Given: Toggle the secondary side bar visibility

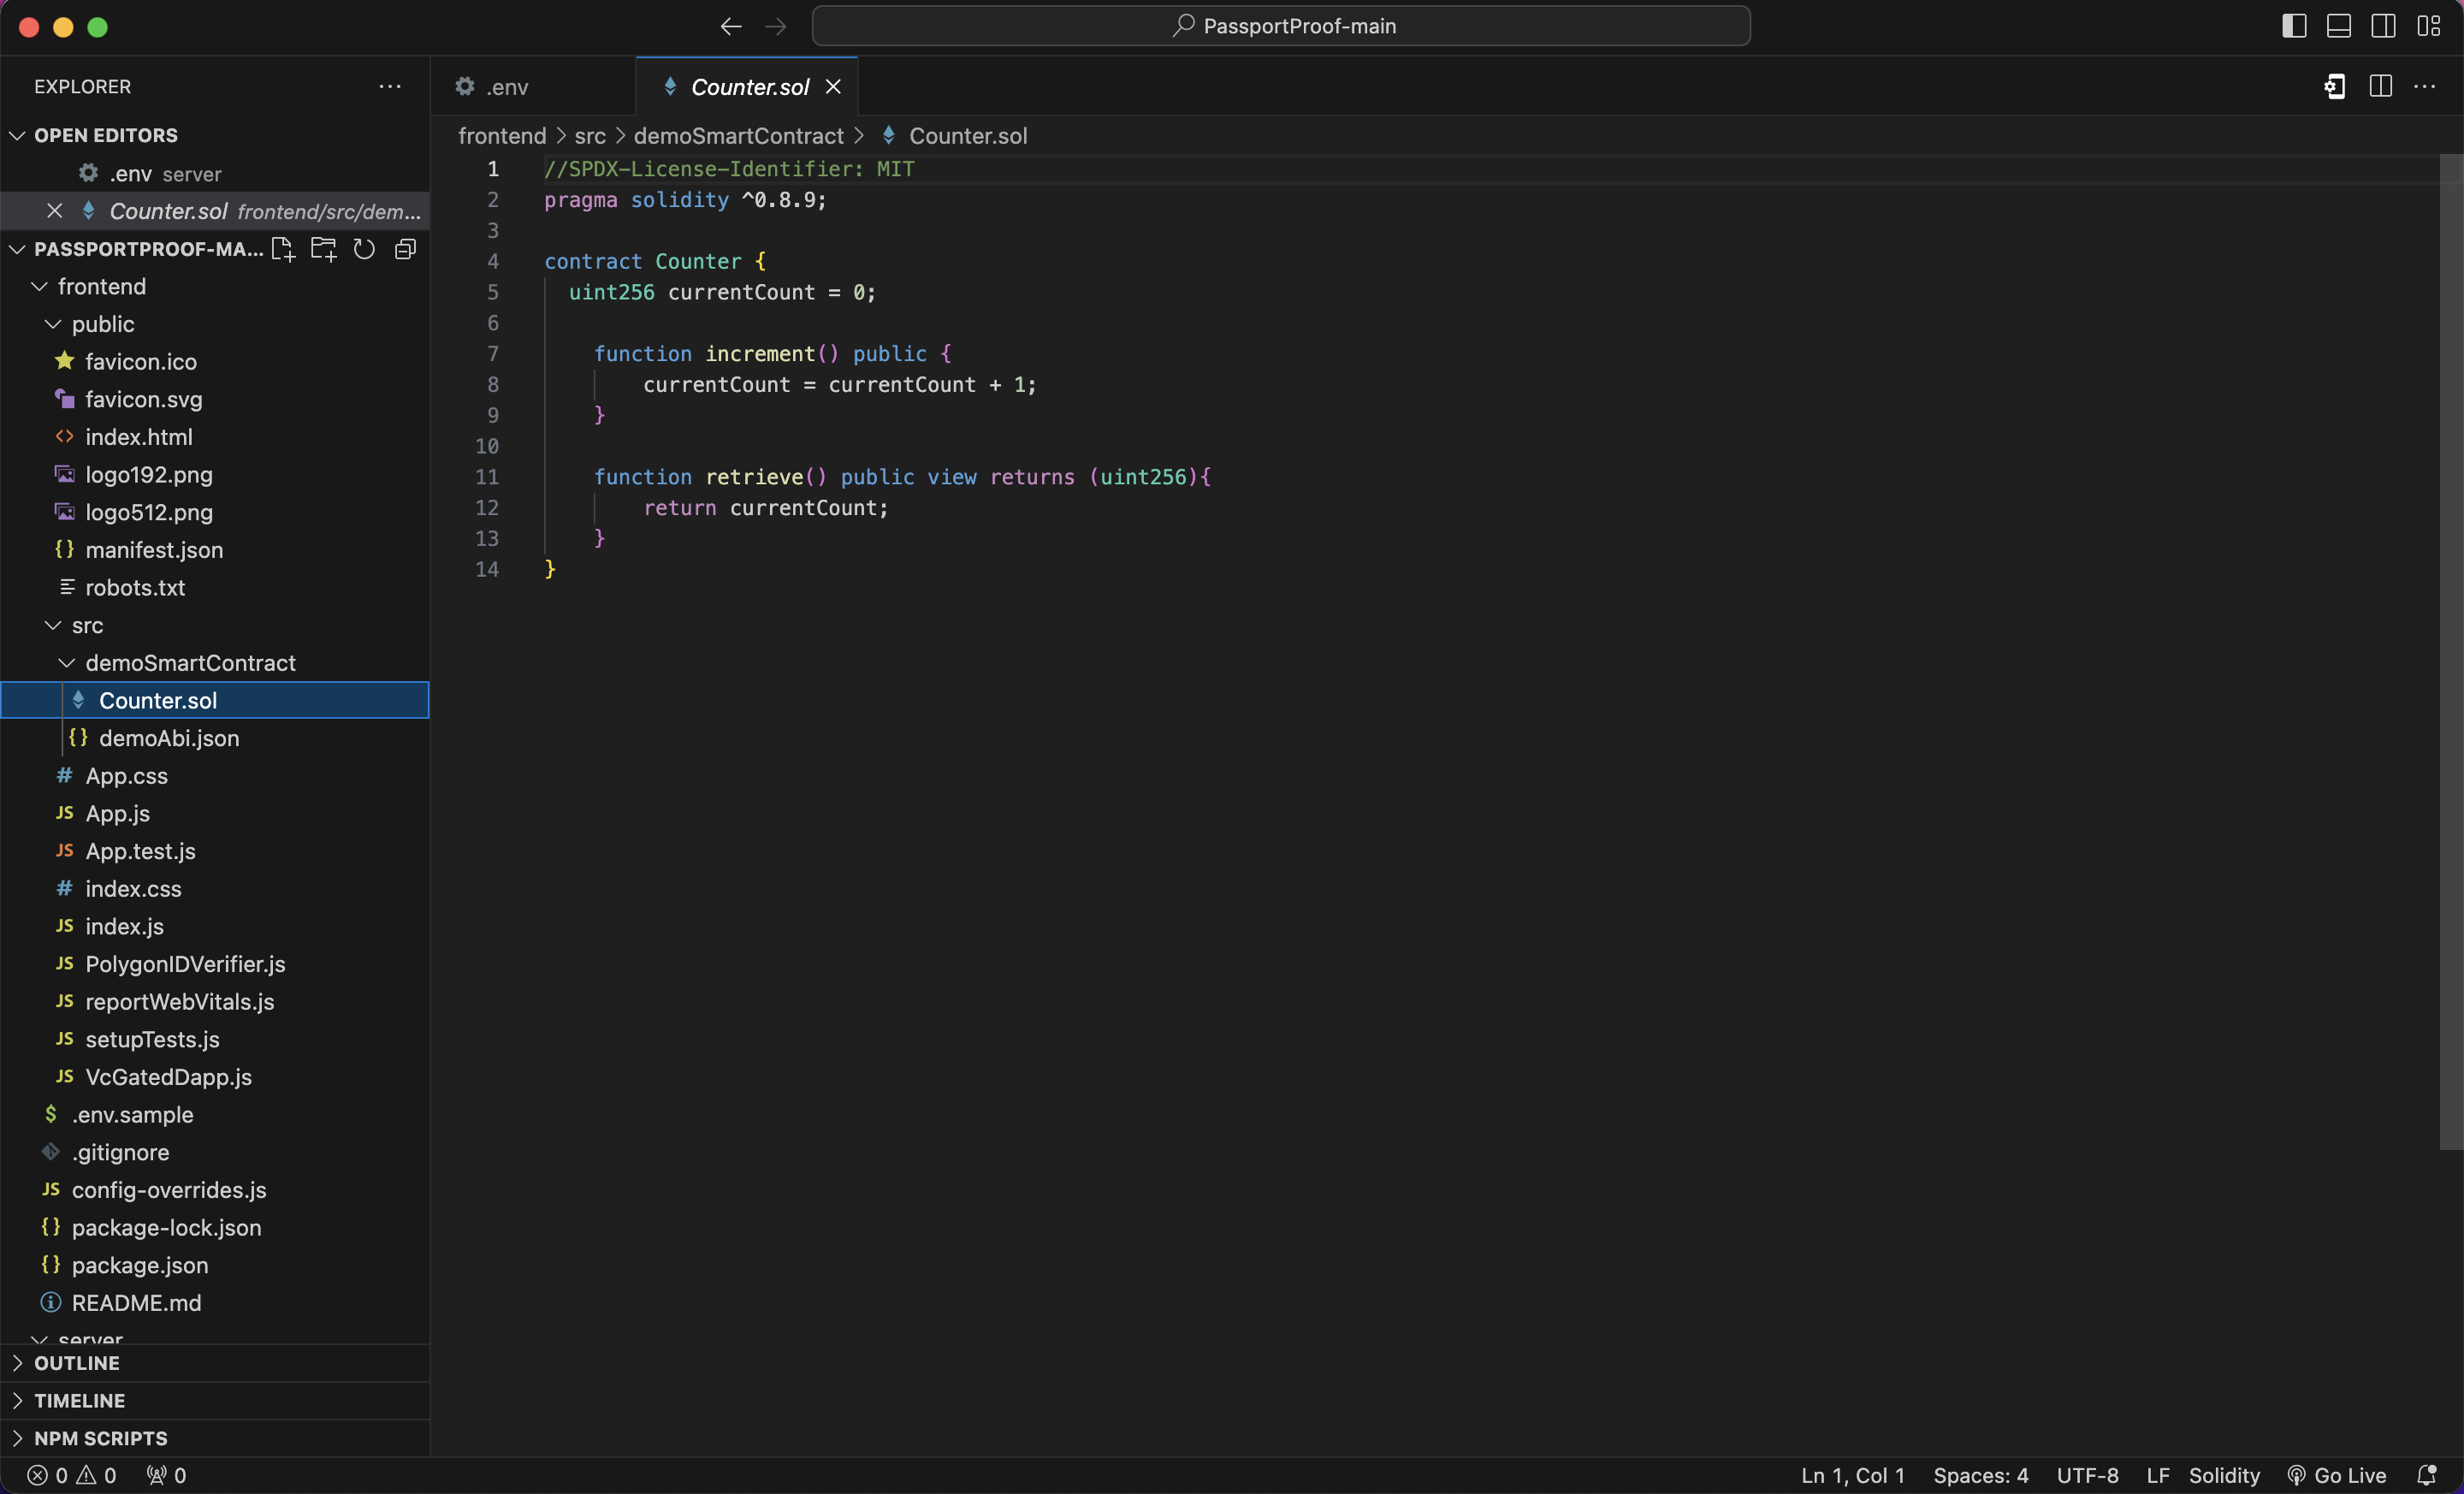Looking at the screenshot, I should pyautogui.click(x=2383, y=26).
